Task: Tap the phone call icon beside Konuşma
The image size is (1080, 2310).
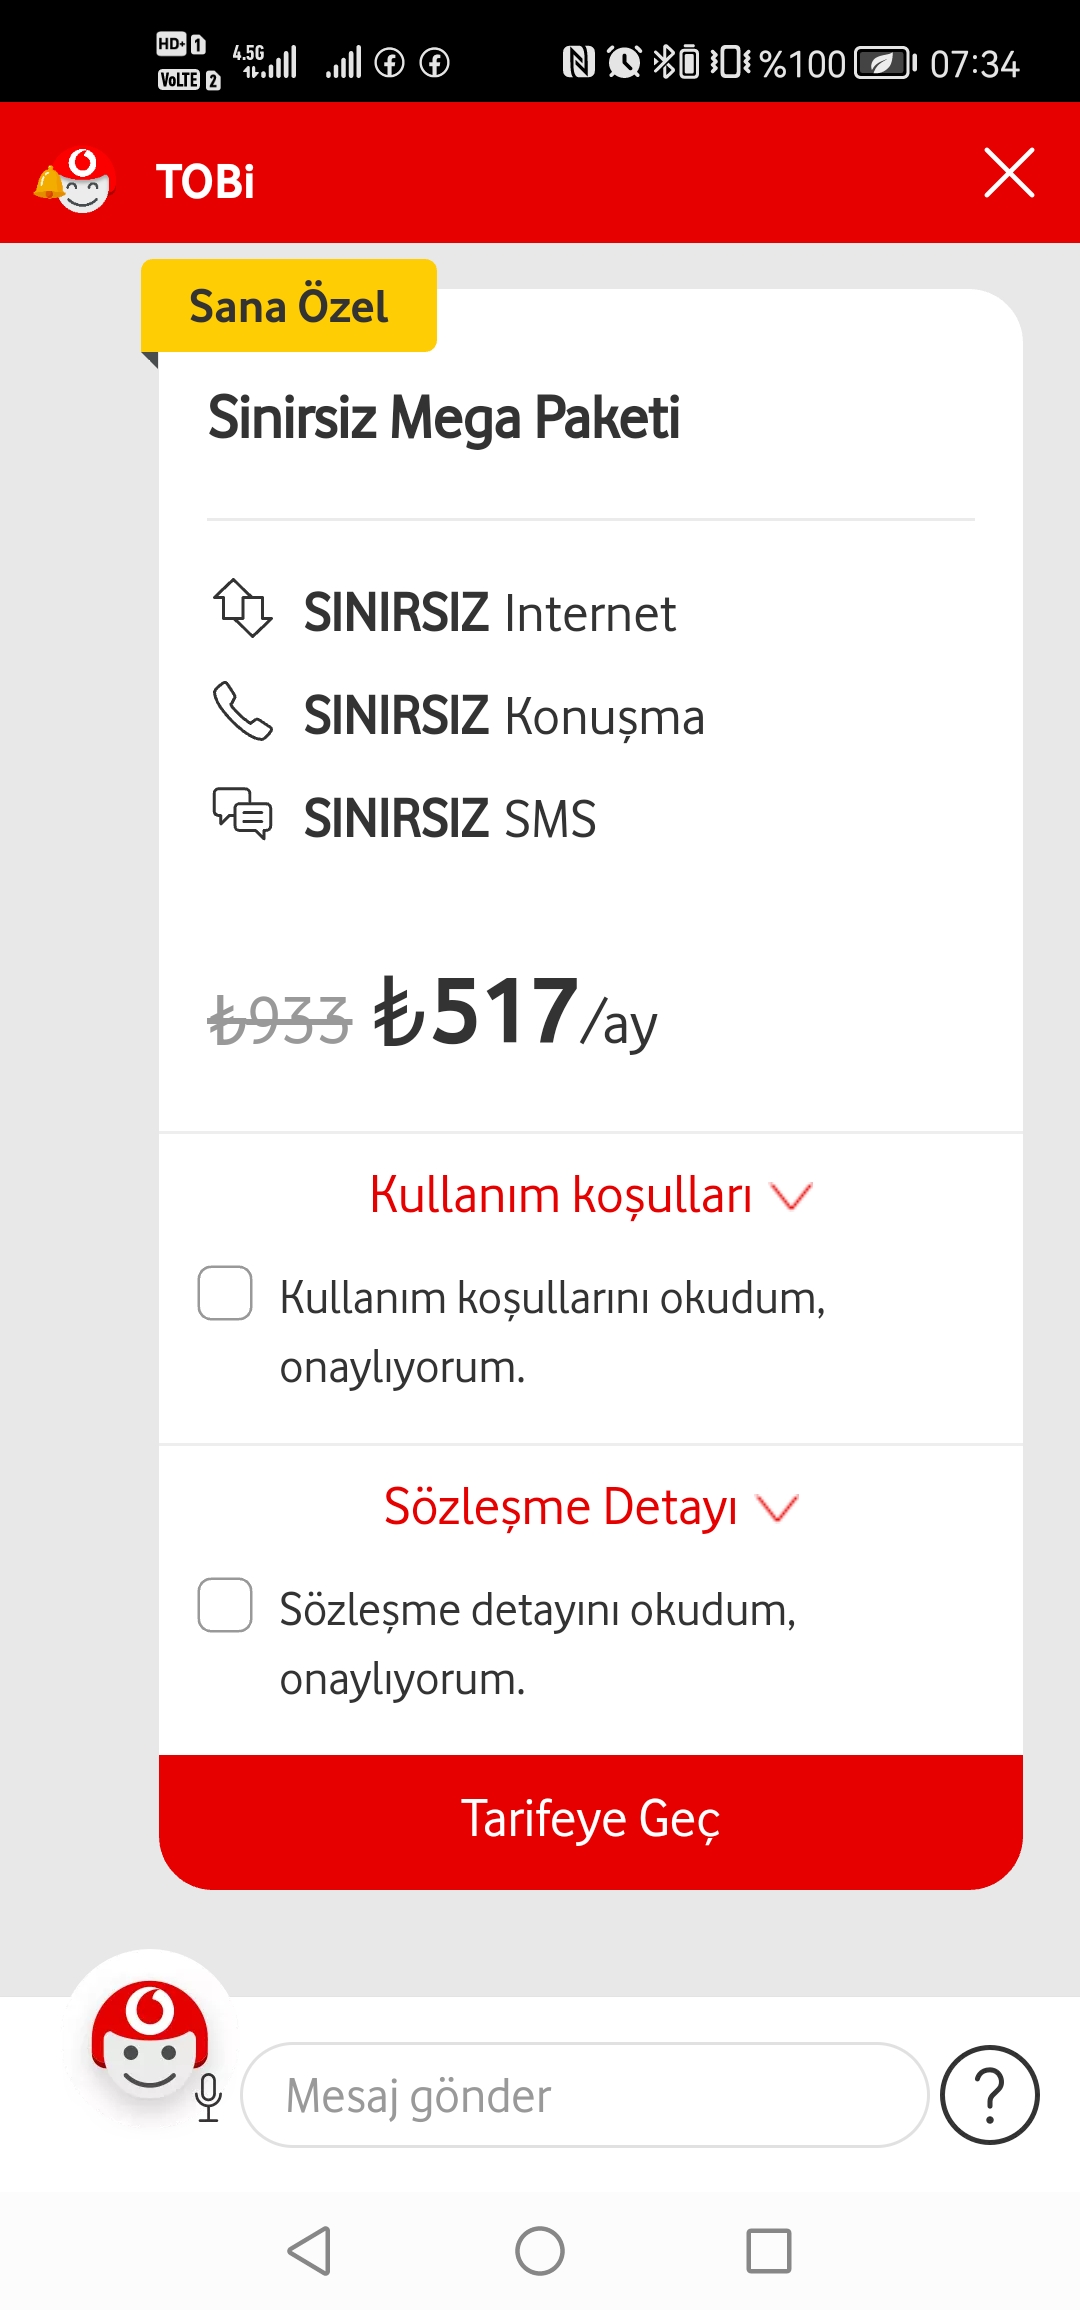Action: click(x=242, y=711)
